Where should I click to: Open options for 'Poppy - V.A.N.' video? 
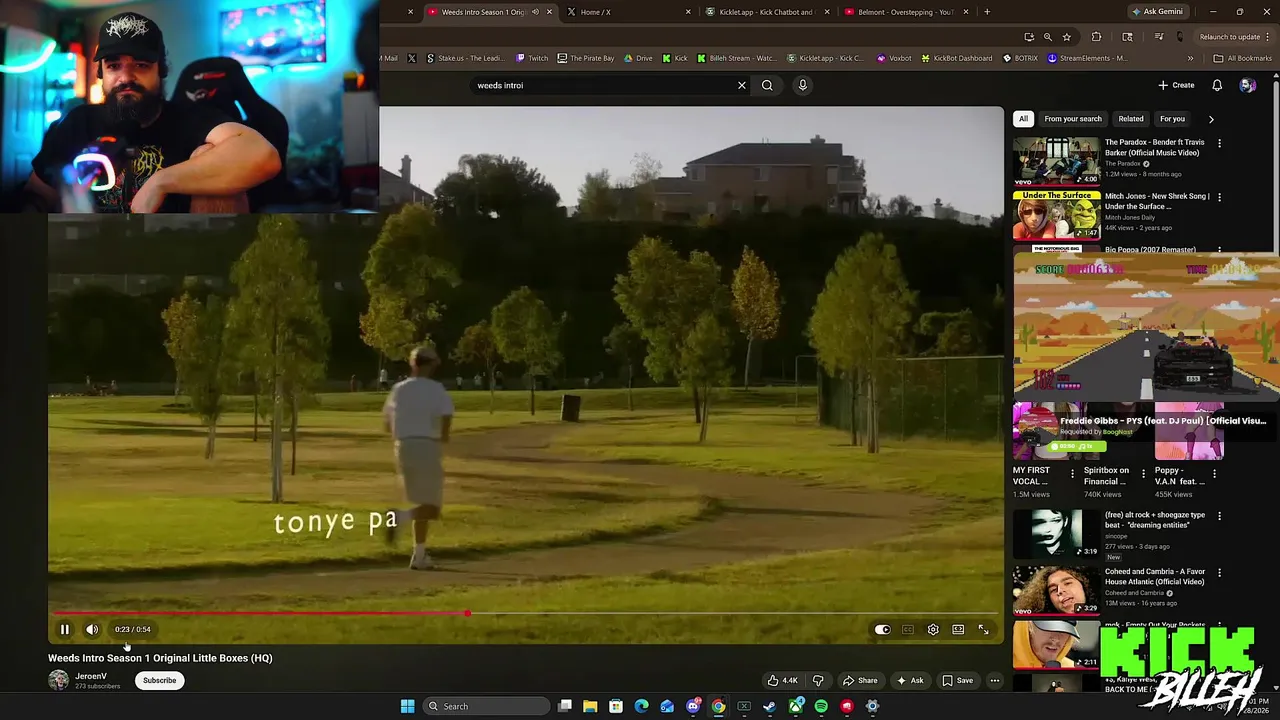(1214, 474)
